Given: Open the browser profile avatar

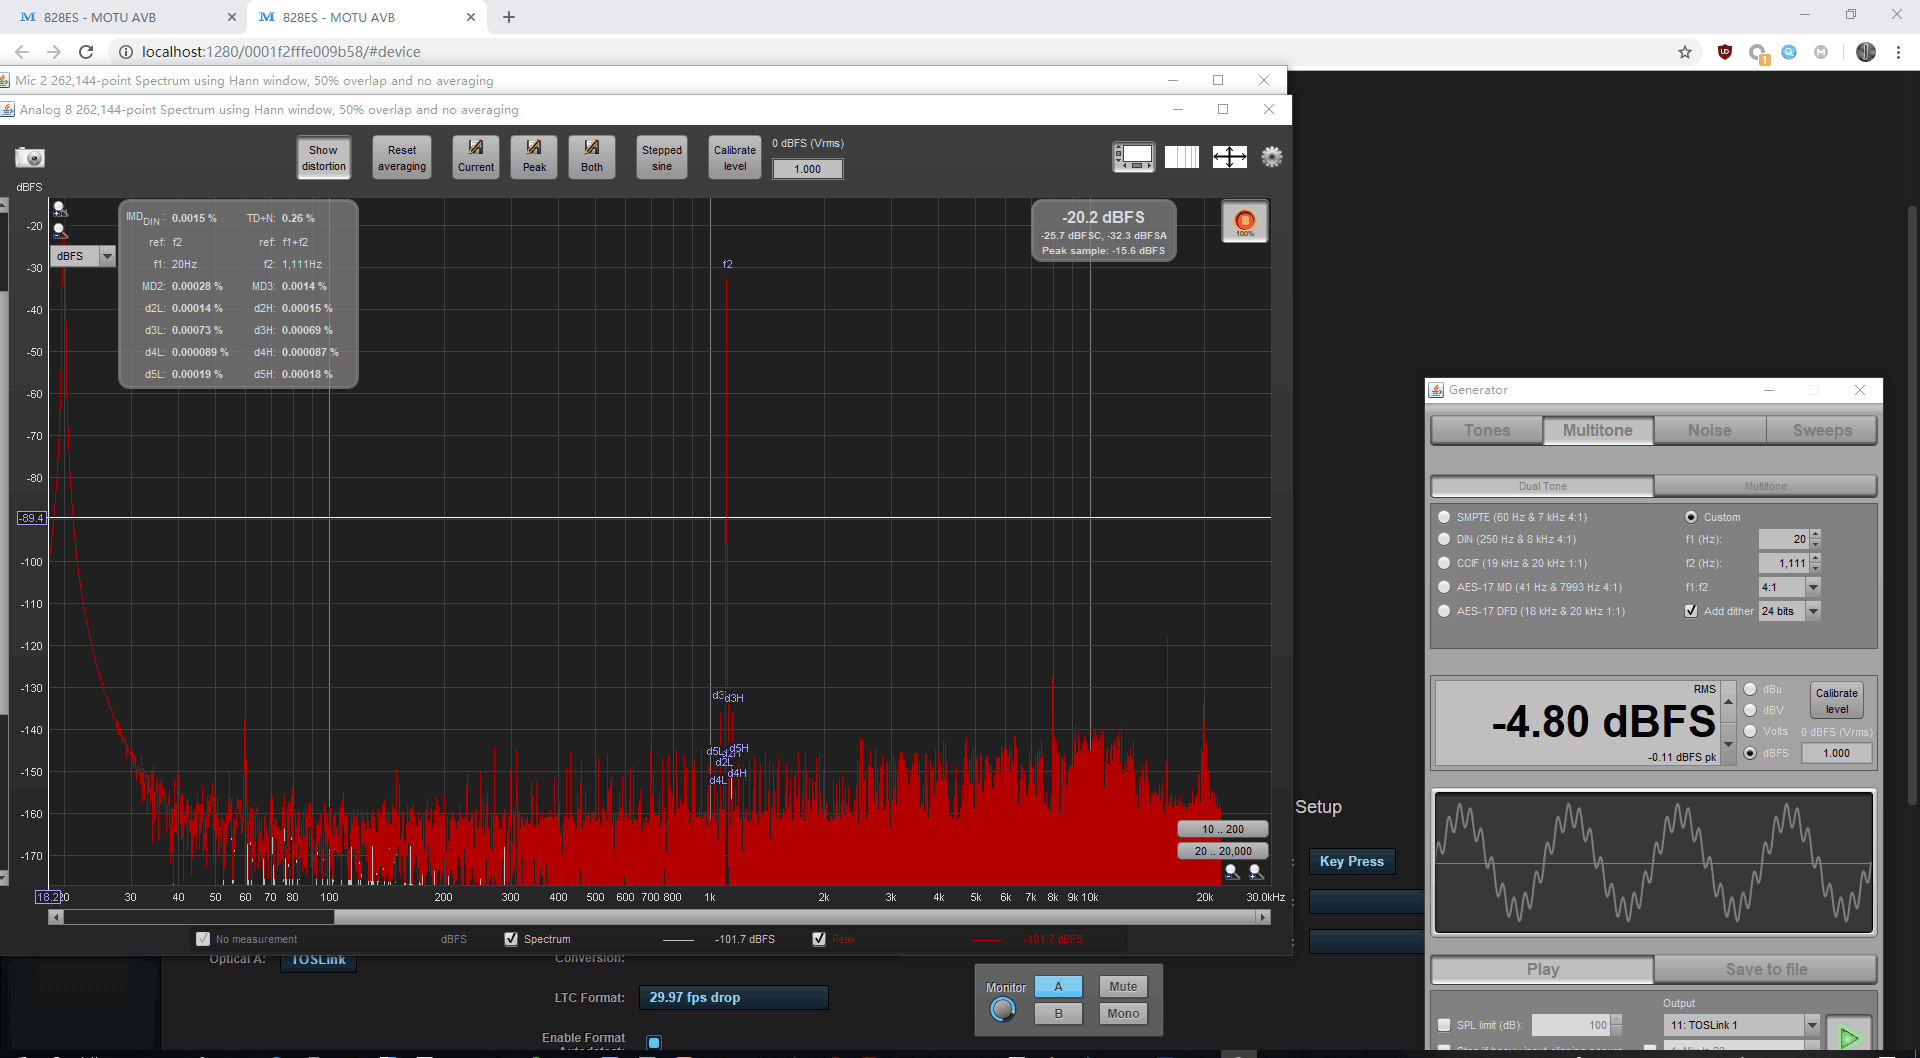Looking at the screenshot, I should pyautogui.click(x=1866, y=52).
